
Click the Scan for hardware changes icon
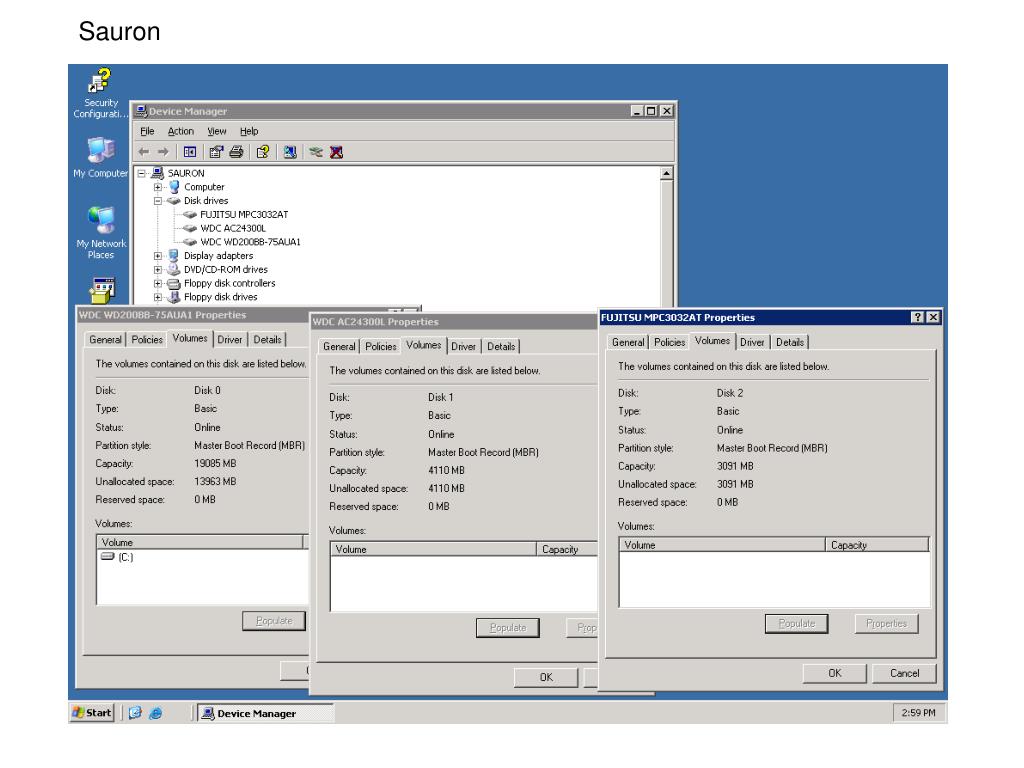tap(290, 152)
